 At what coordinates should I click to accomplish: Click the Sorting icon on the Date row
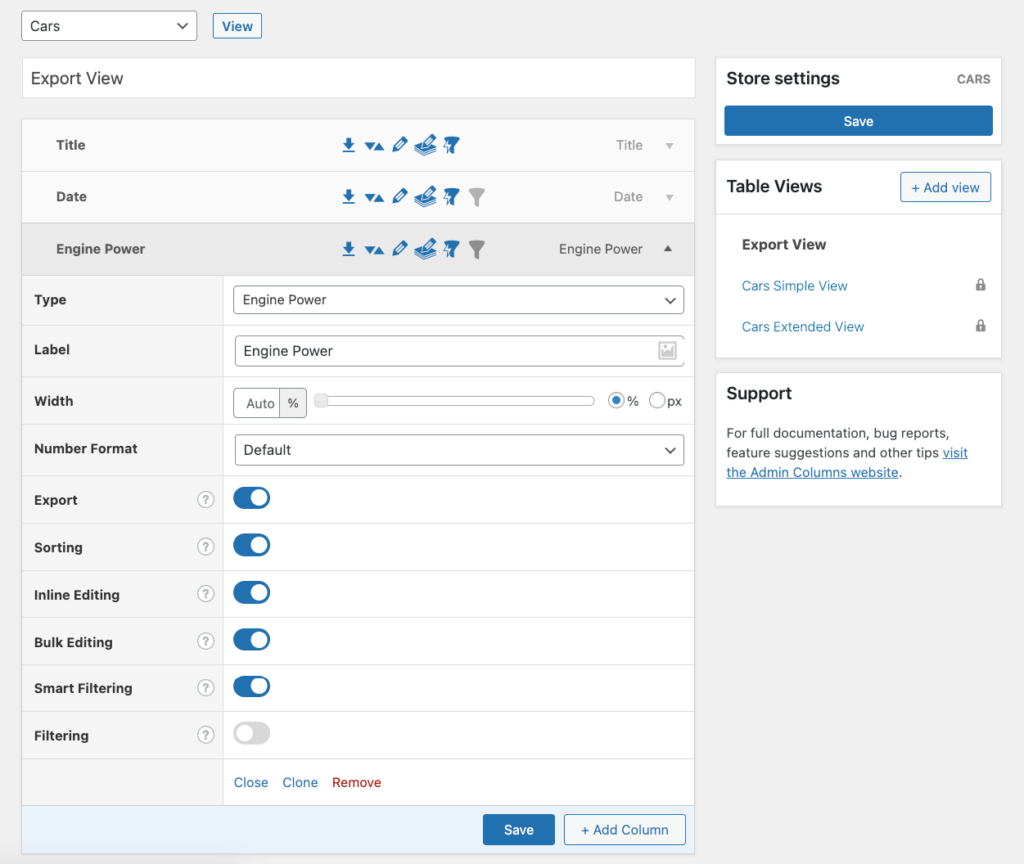373,197
